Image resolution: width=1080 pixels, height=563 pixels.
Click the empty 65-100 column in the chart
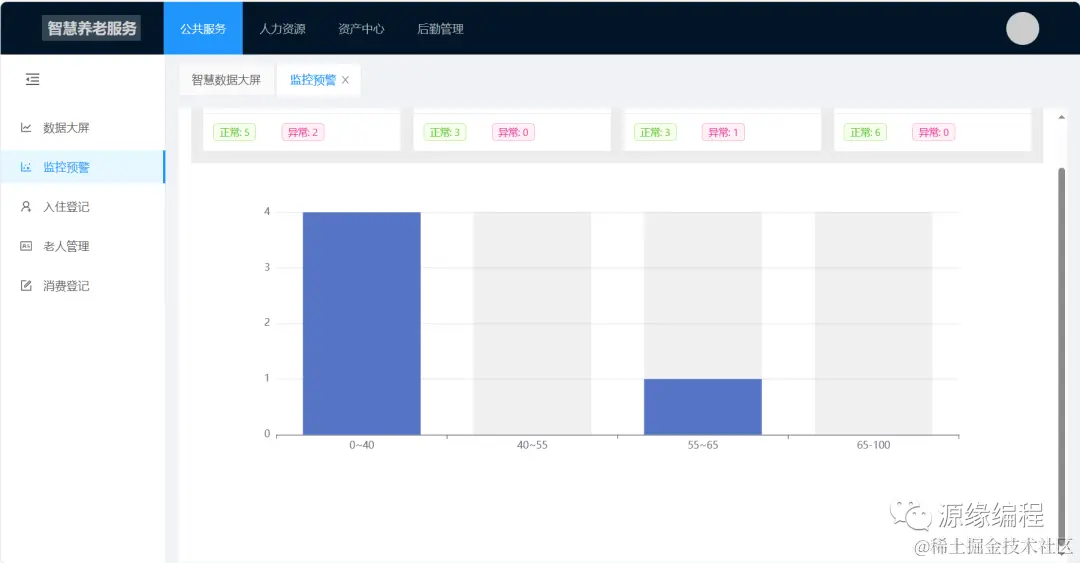pyautogui.click(x=873, y=323)
